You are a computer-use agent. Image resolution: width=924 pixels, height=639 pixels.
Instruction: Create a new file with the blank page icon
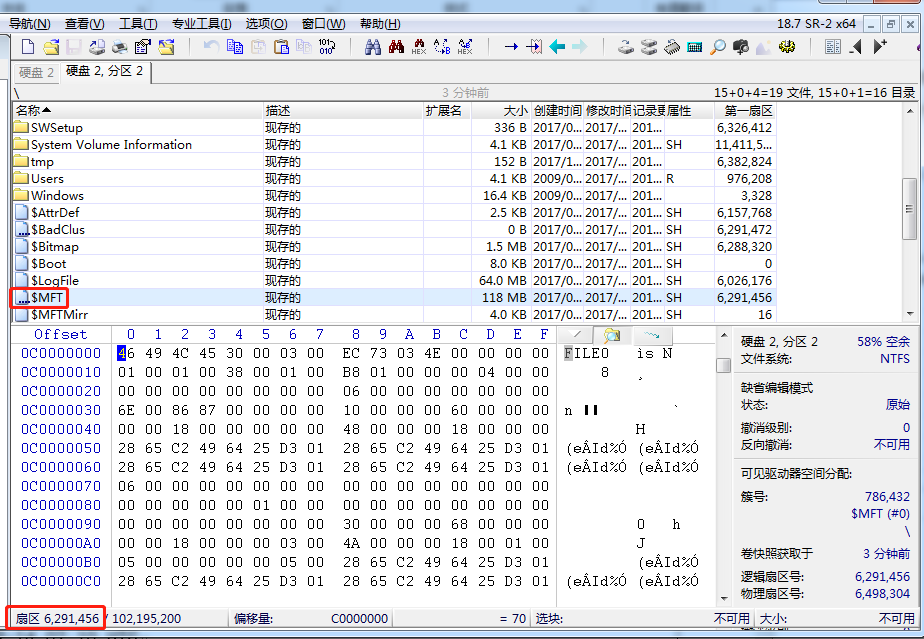[x=28, y=47]
